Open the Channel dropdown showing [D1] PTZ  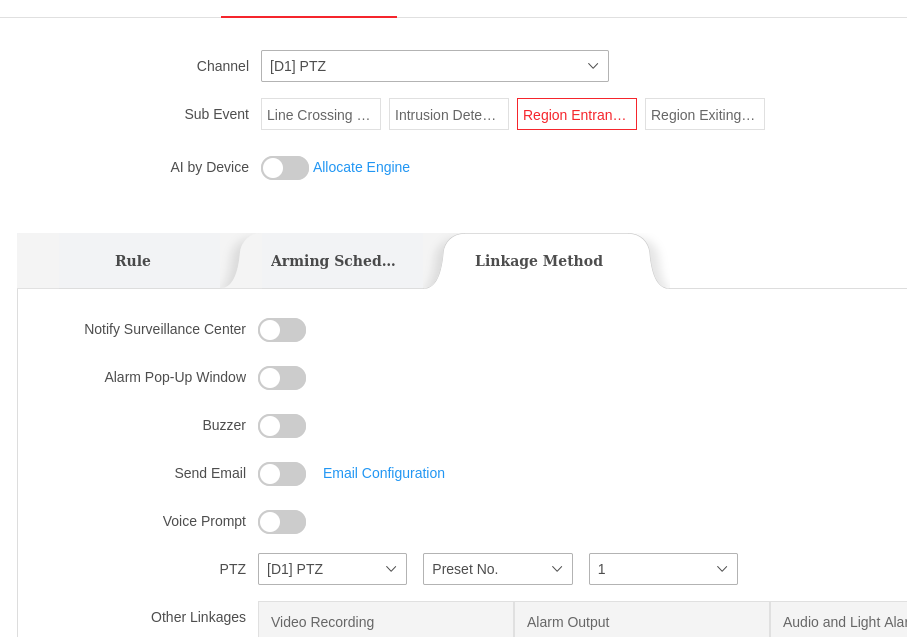pos(434,66)
